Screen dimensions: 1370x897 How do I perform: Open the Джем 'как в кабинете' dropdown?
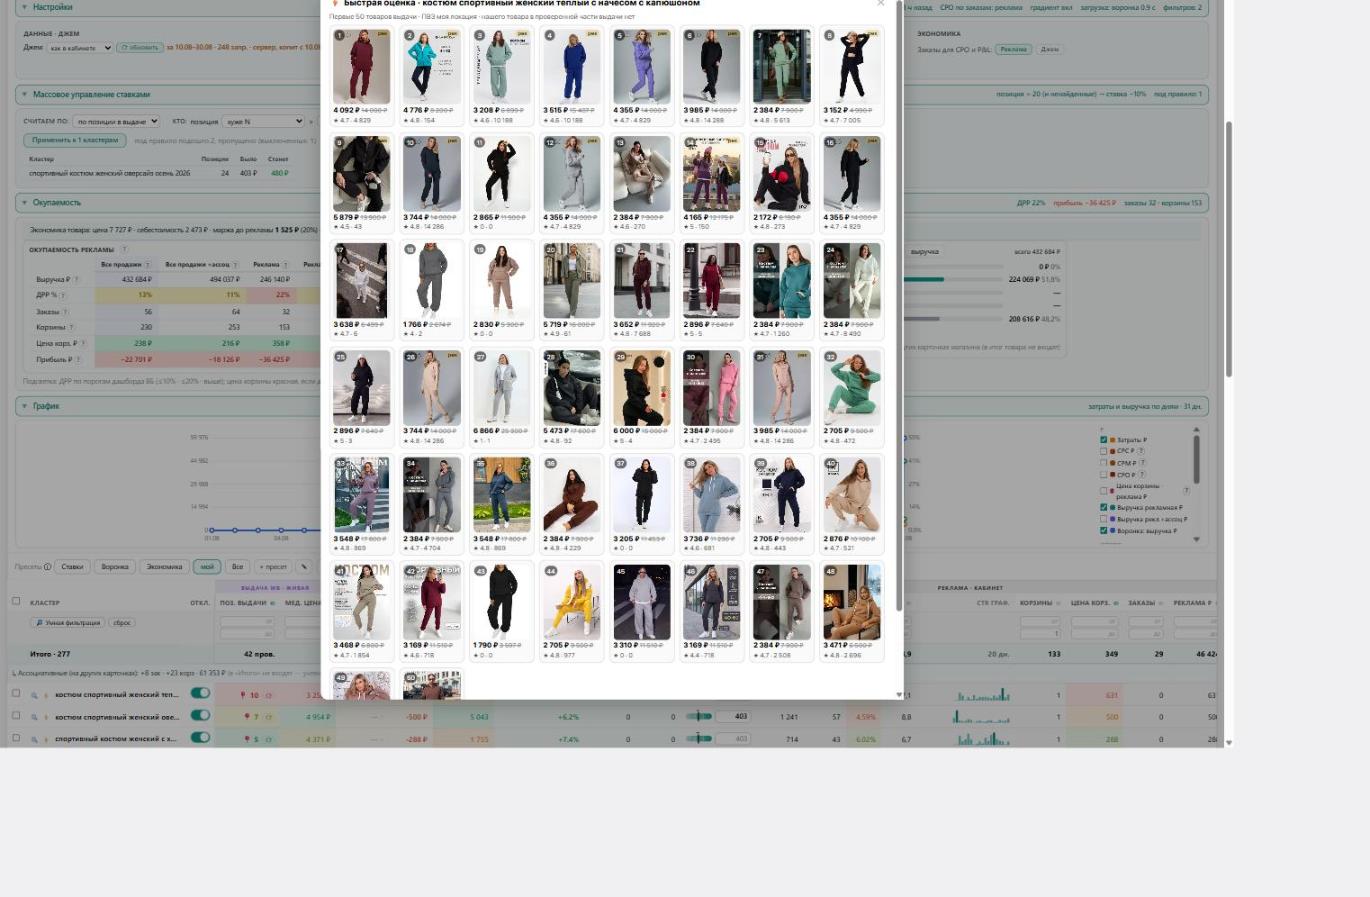point(80,48)
